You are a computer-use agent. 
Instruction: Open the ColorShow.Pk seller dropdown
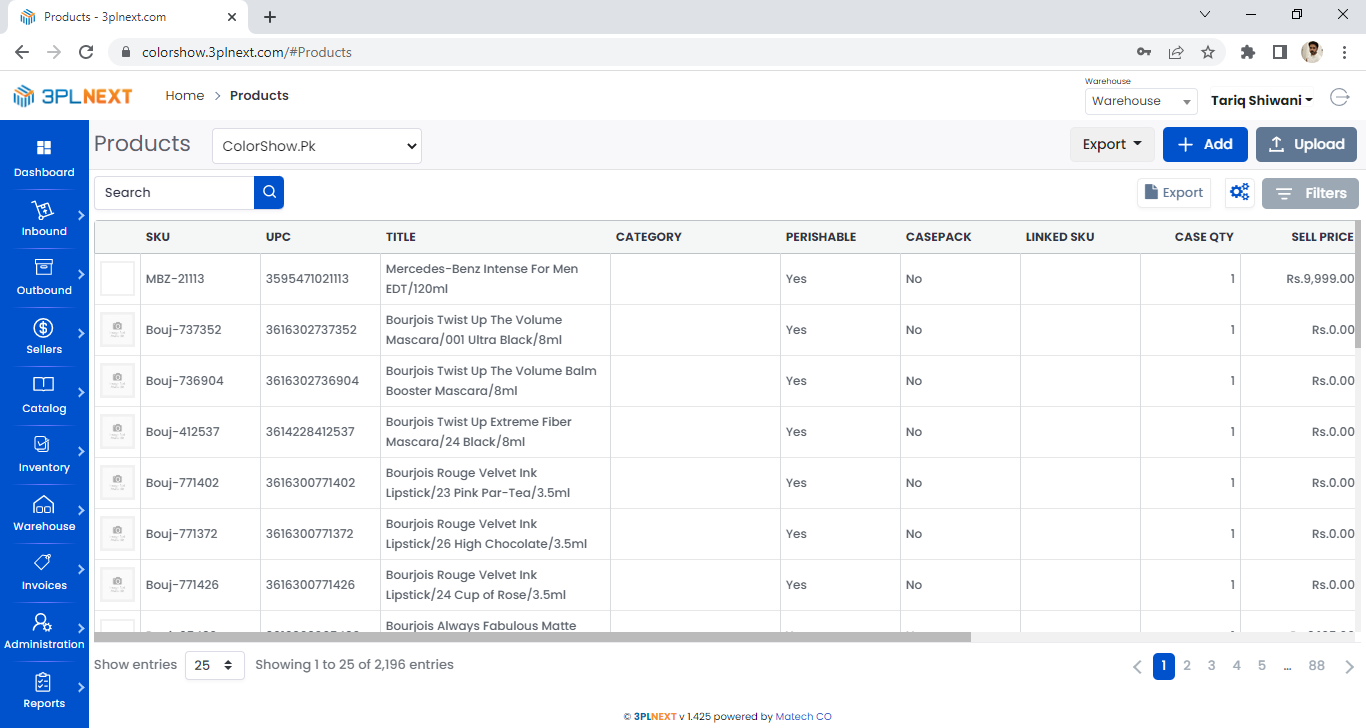(317, 146)
